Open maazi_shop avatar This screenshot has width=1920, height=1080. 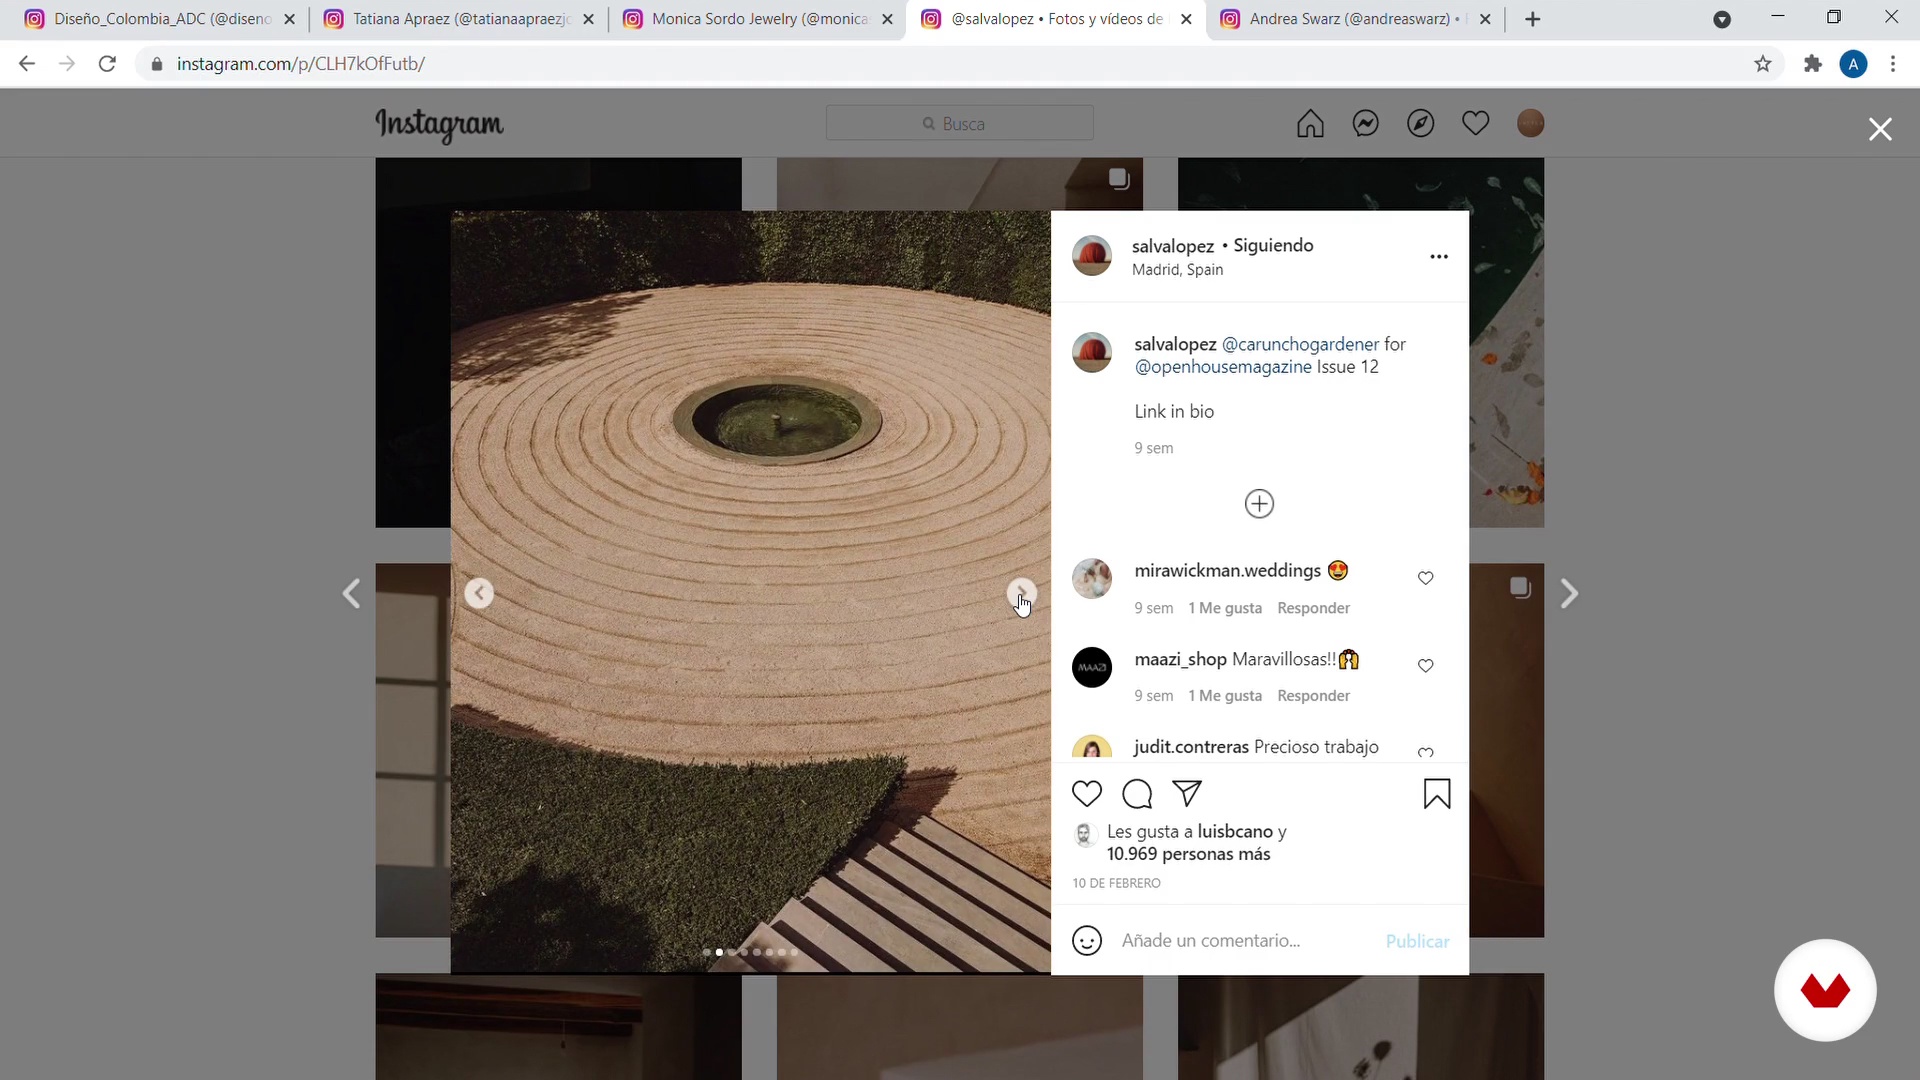(1091, 668)
